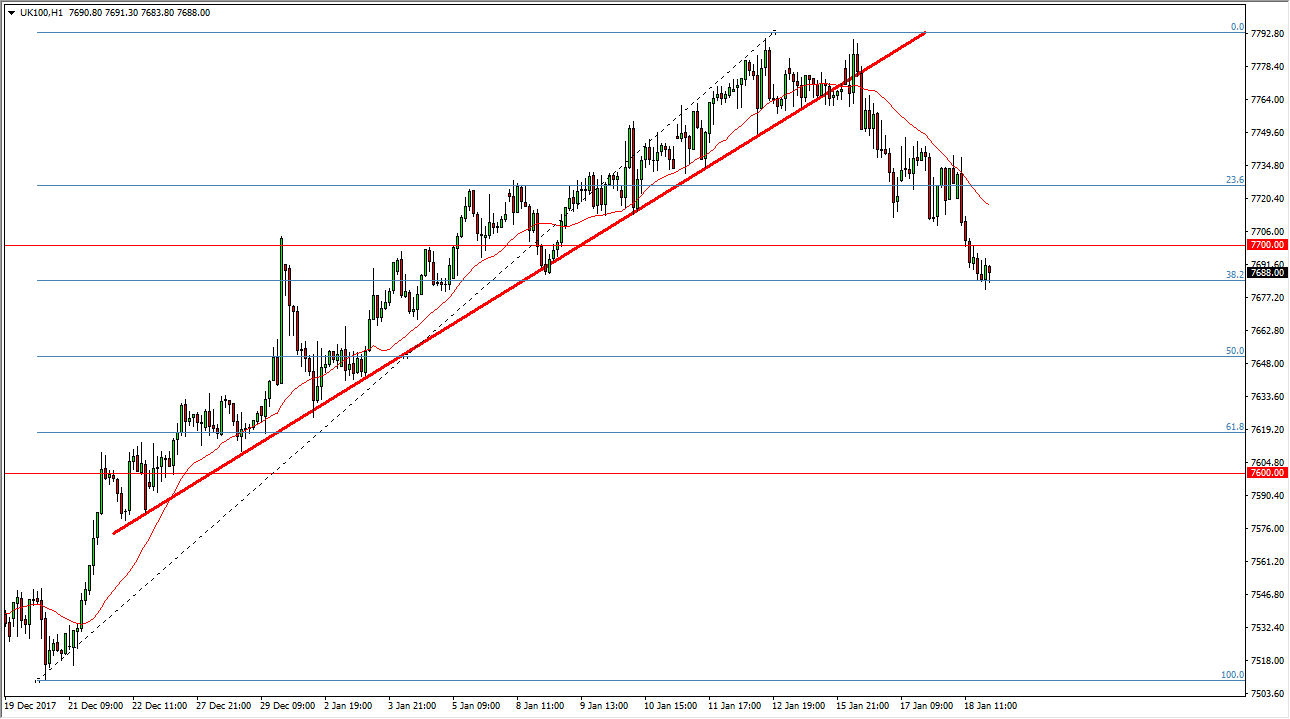
Task: Click the red 7600.00 price level tag
Action: pos(1266,472)
